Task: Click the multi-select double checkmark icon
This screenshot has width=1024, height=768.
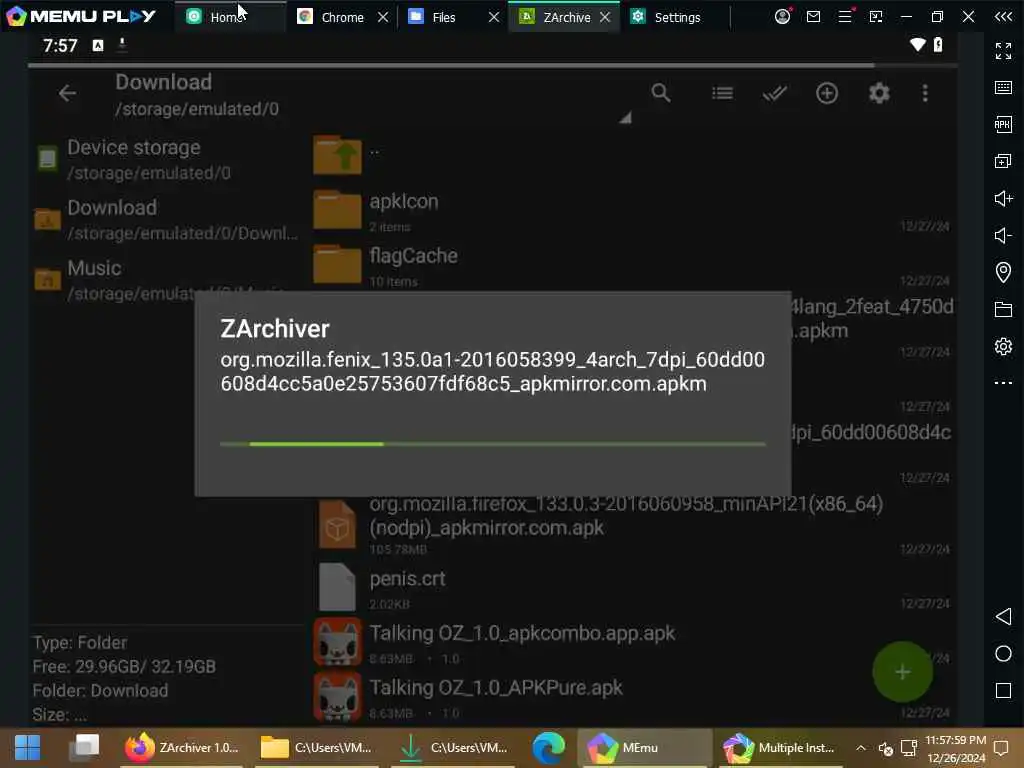Action: 775,93
